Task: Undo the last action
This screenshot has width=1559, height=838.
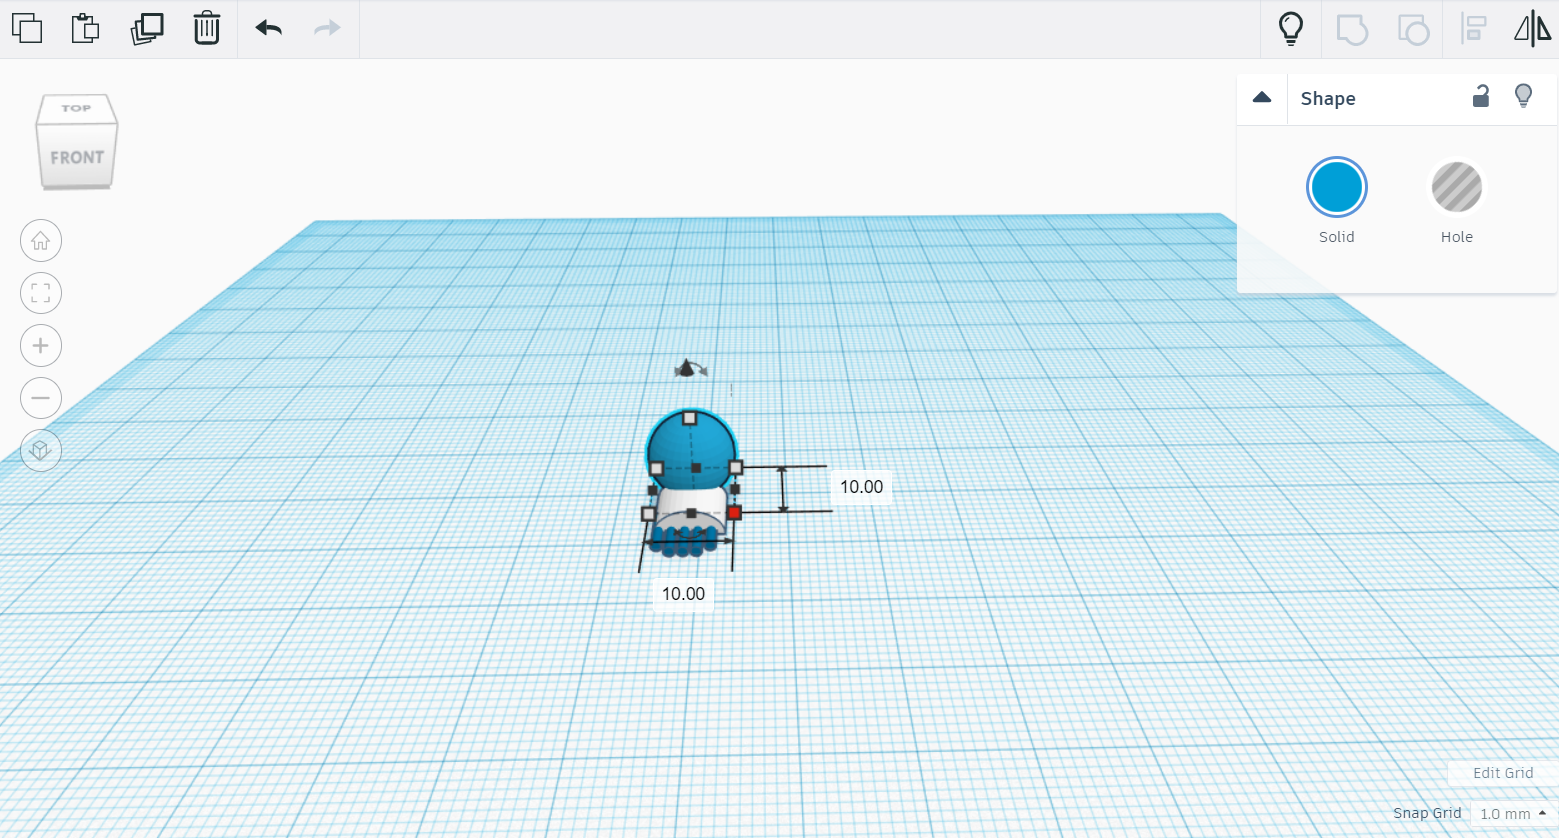Action: click(x=269, y=28)
